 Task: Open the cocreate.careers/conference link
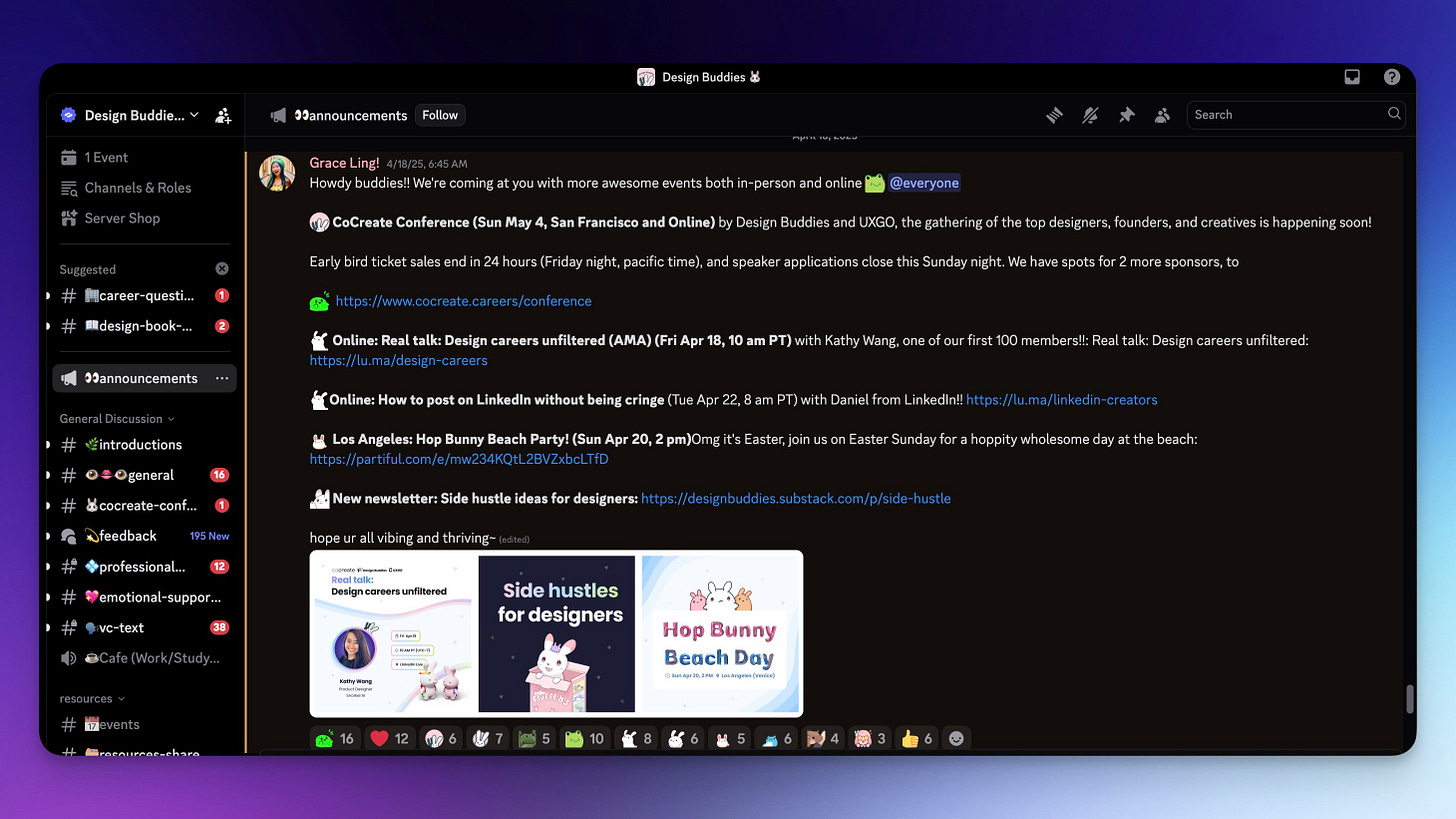463,301
